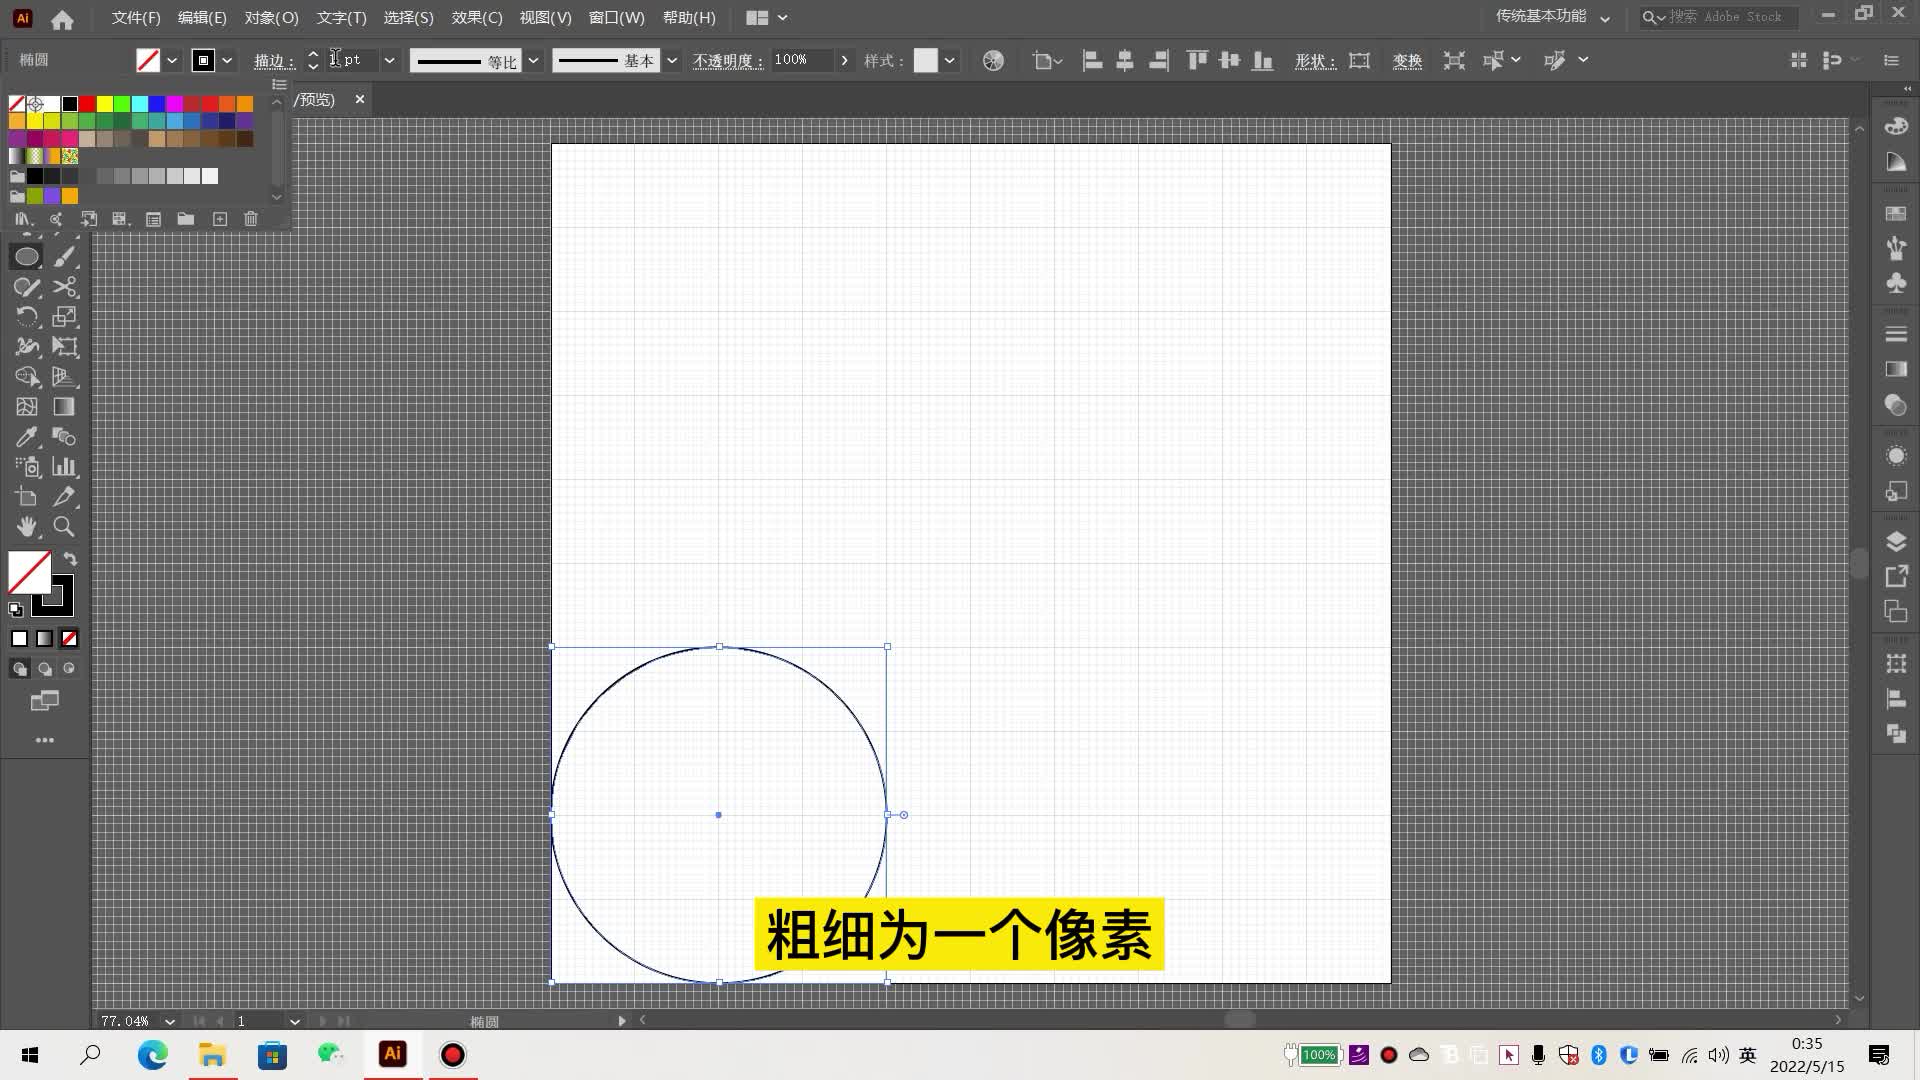Select the Gradient tool
Screen dimensions: 1920x1080
64,407
